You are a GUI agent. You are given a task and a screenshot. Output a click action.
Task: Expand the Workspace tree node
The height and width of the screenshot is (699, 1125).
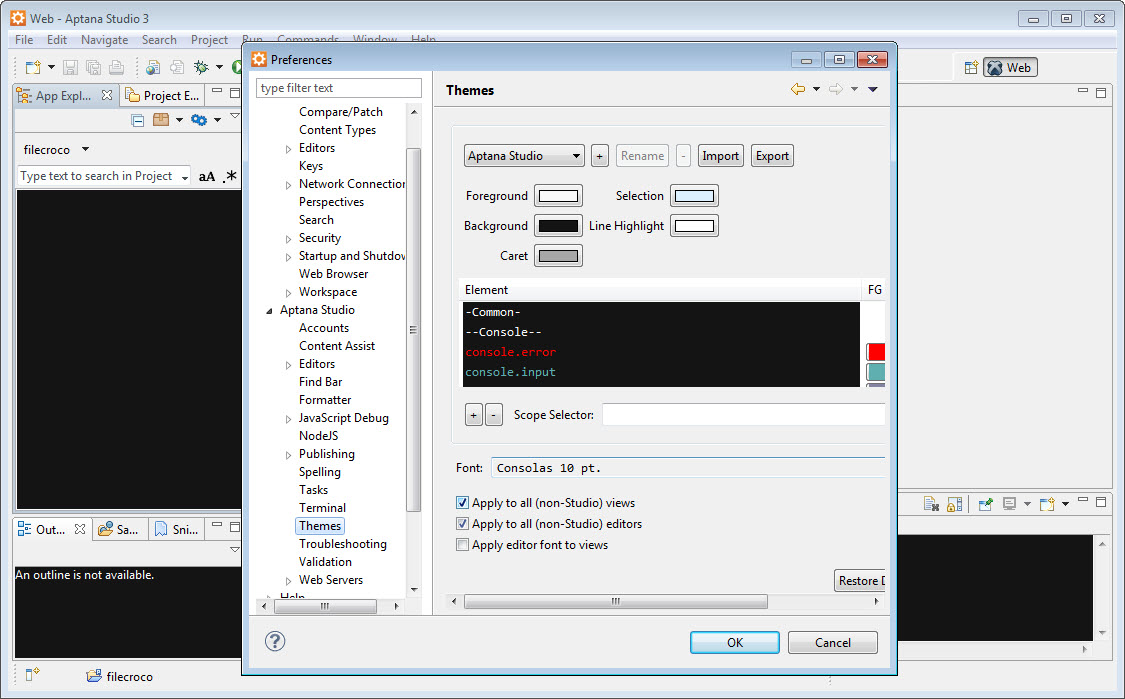click(288, 293)
